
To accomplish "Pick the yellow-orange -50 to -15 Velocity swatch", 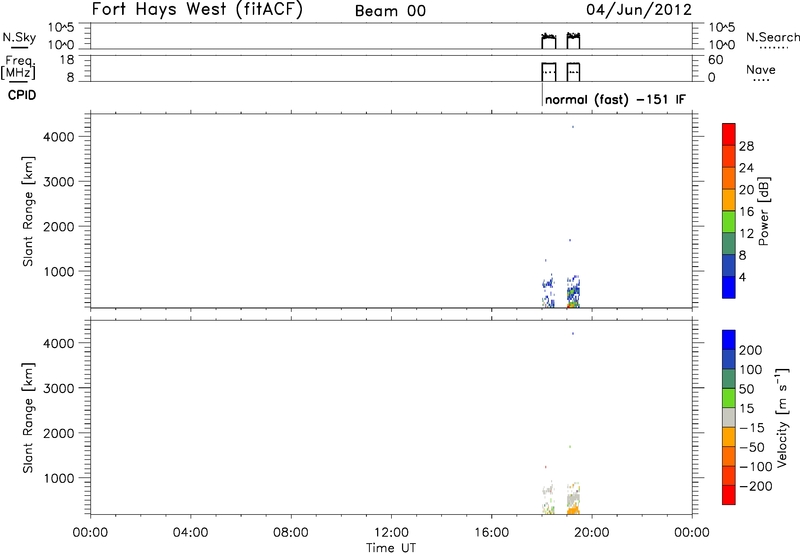I will click(729, 437).
